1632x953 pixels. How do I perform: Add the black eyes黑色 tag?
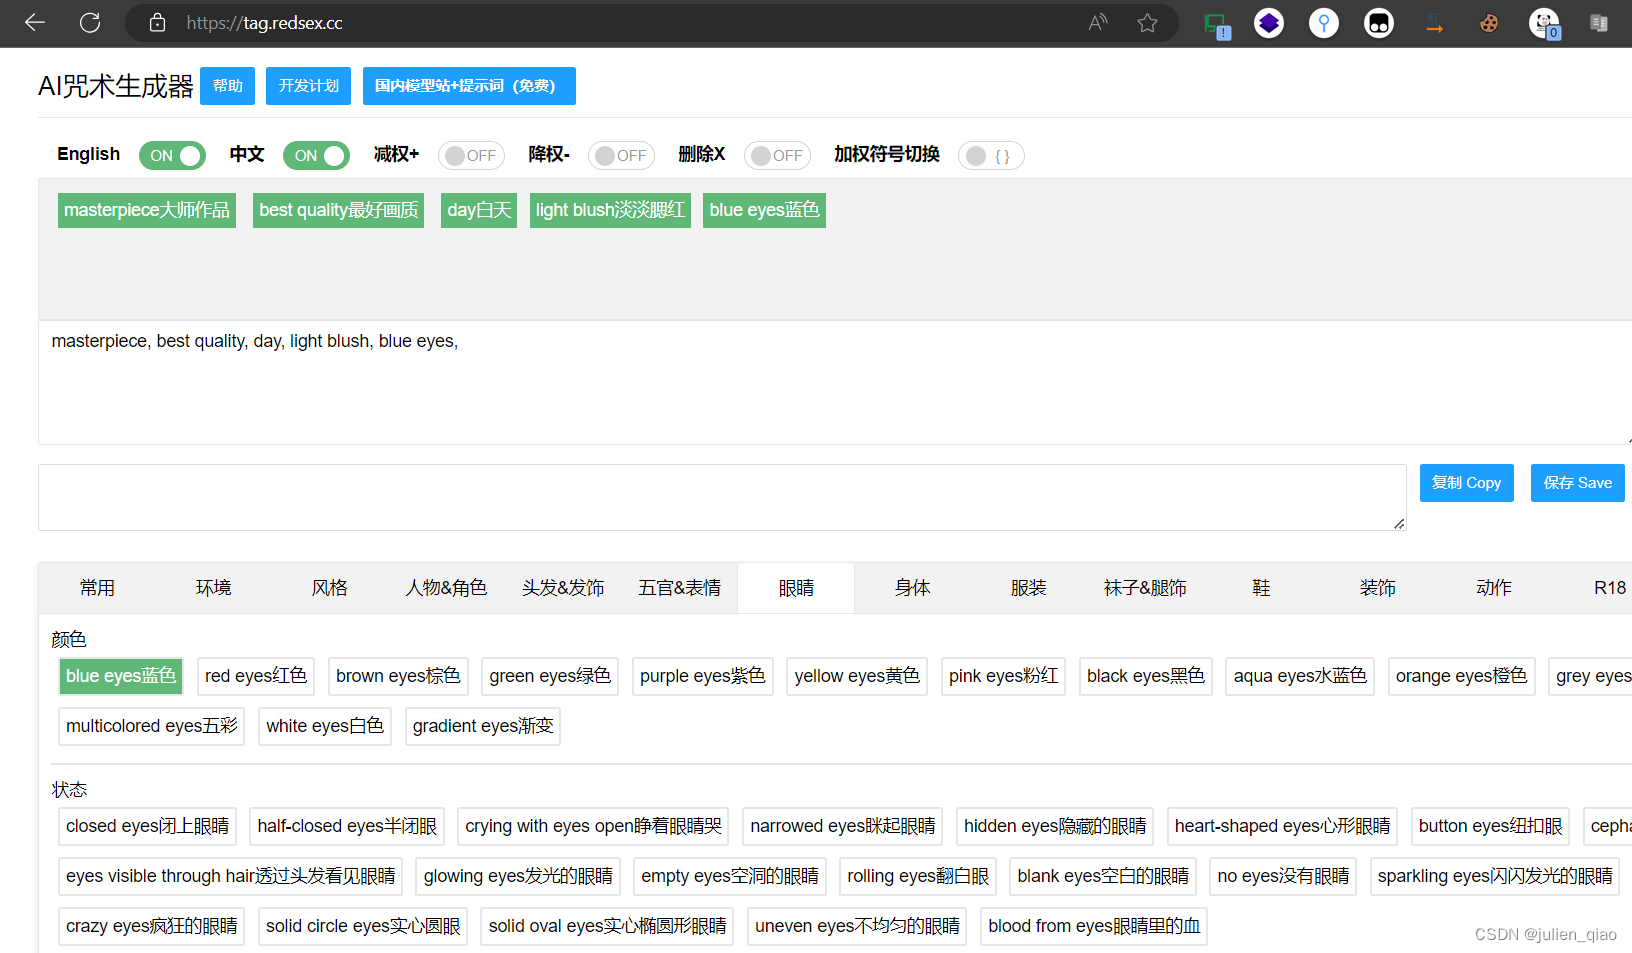(1146, 676)
